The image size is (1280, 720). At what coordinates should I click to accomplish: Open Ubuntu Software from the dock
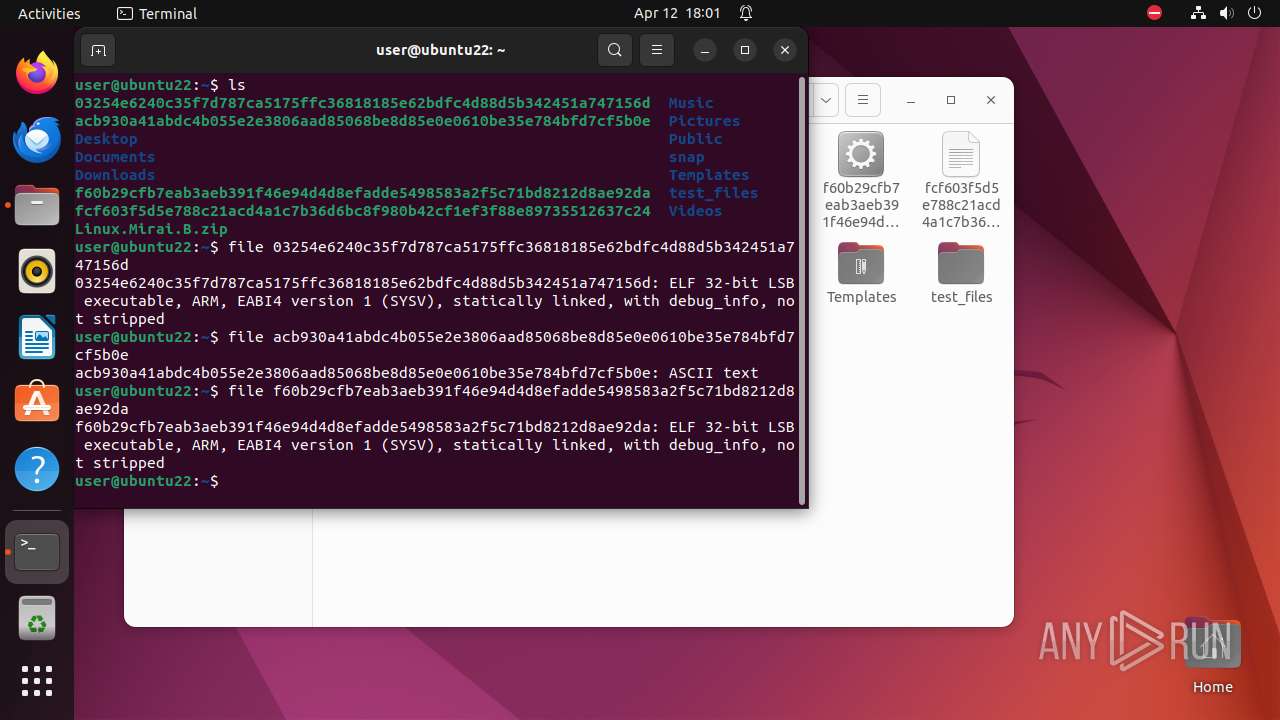(x=37, y=402)
